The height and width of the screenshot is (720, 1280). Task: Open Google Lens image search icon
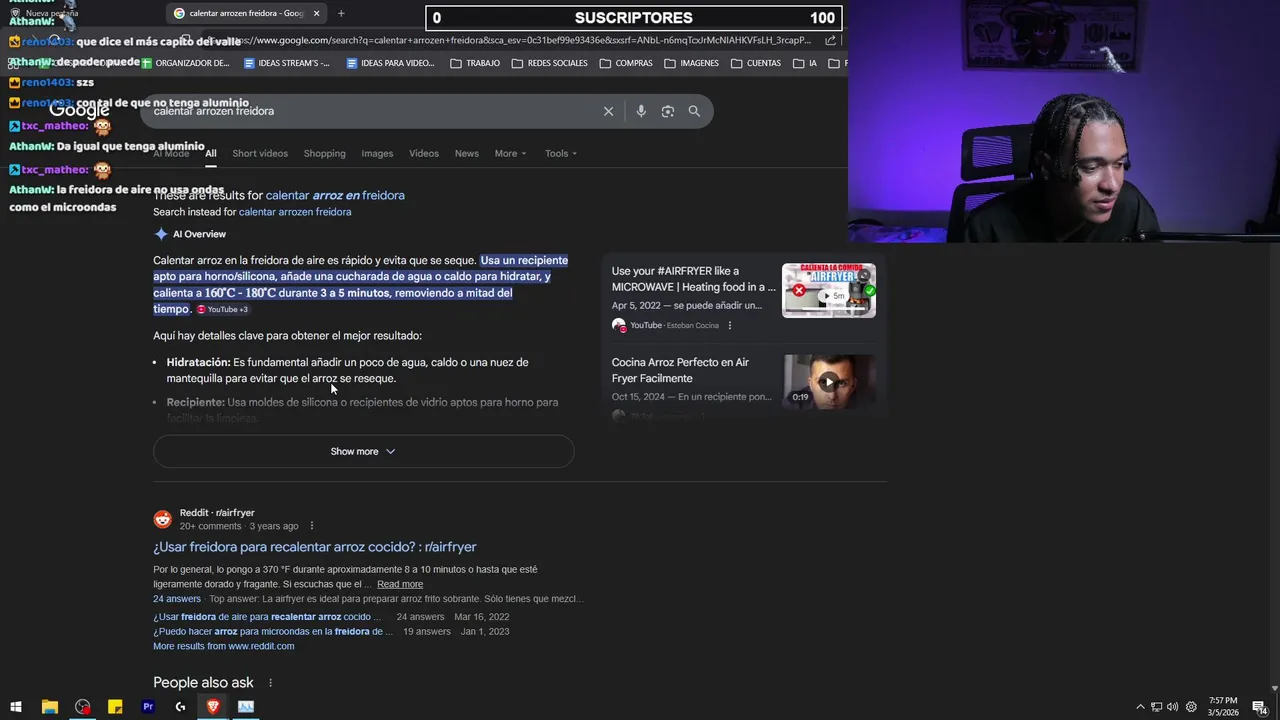coord(668,111)
